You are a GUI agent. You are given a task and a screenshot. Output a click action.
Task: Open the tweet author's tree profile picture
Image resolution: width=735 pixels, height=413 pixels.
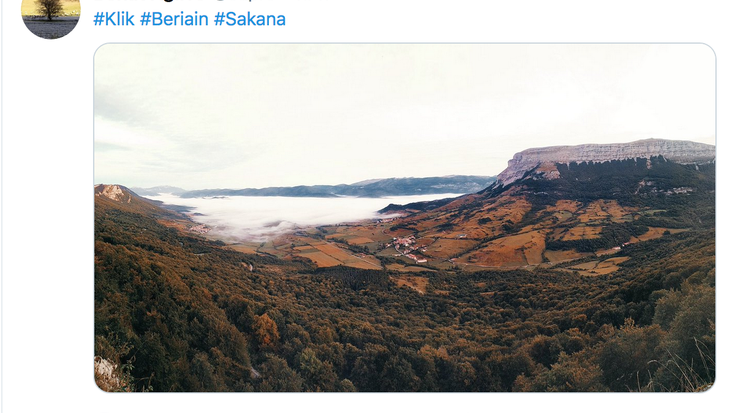(x=51, y=16)
